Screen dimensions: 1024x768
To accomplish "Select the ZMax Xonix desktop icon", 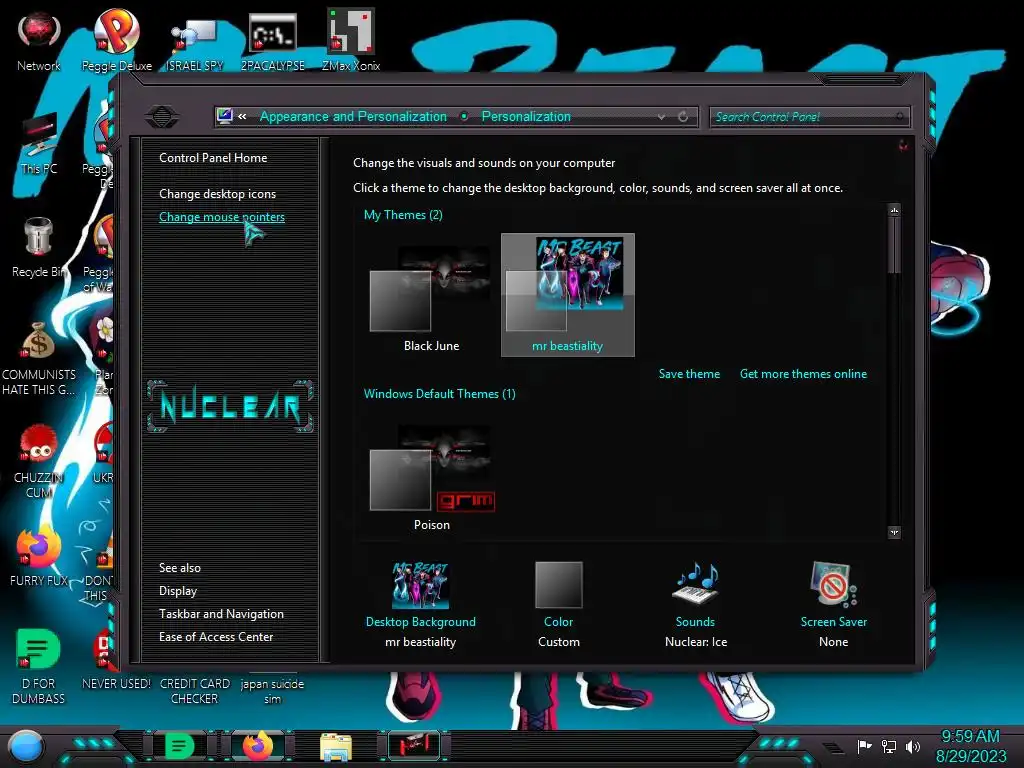I will pyautogui.click(x=351, y=40).
